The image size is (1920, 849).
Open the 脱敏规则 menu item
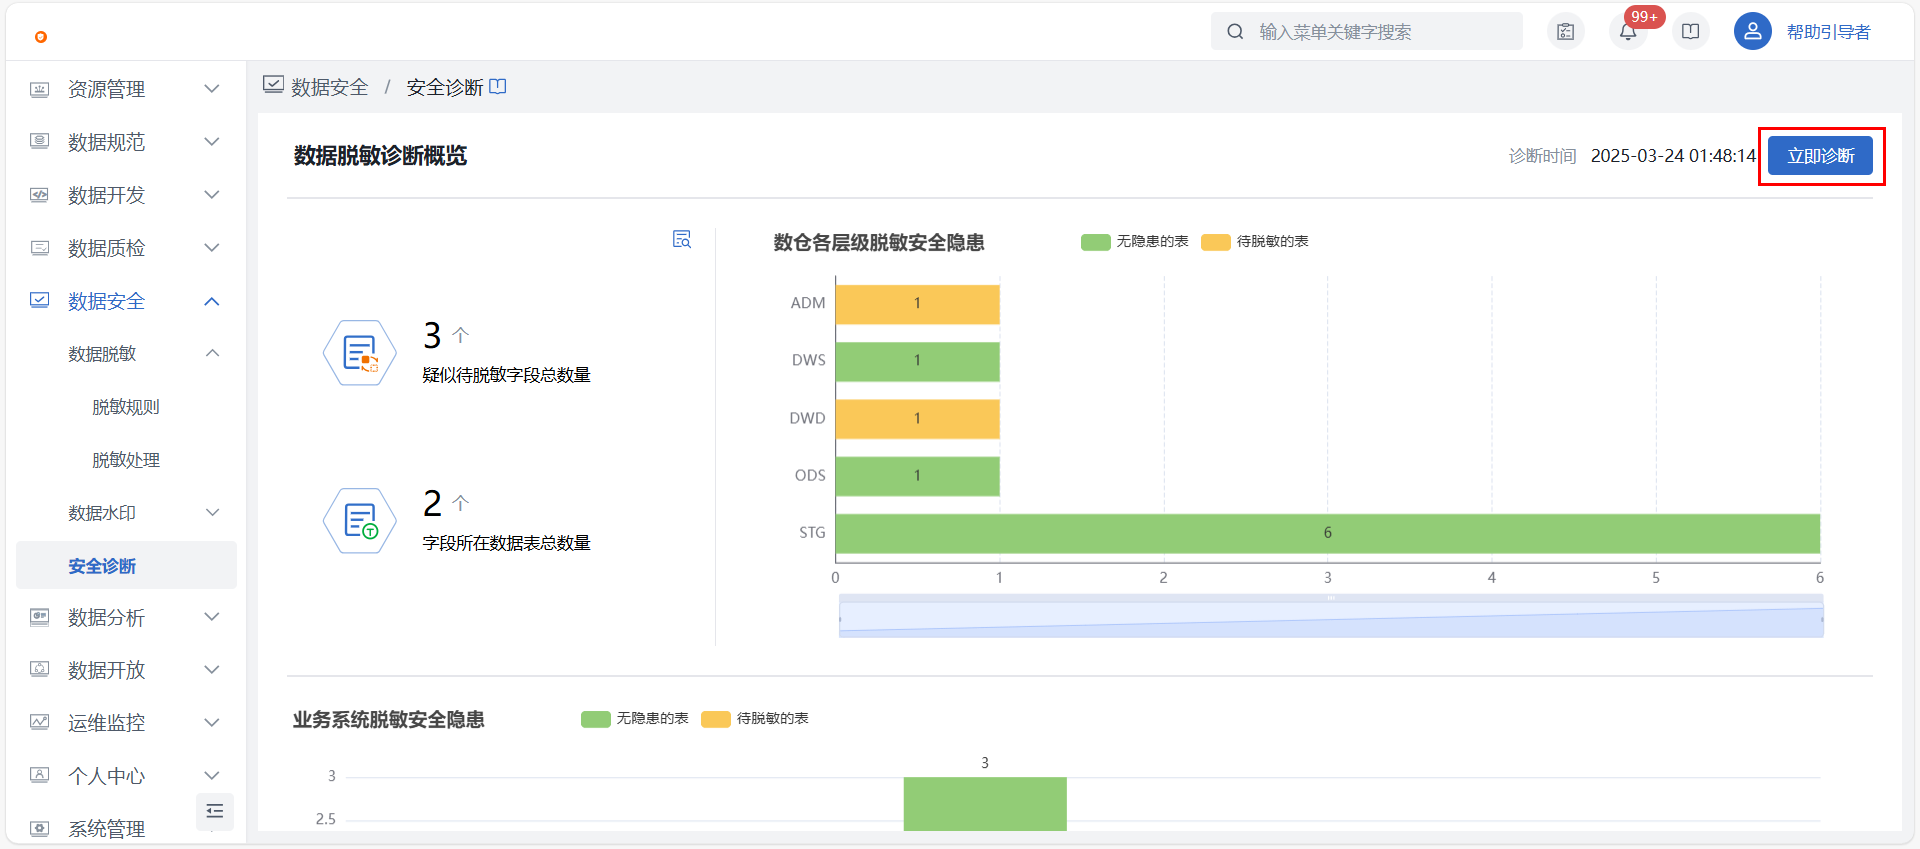coord(126,407)
